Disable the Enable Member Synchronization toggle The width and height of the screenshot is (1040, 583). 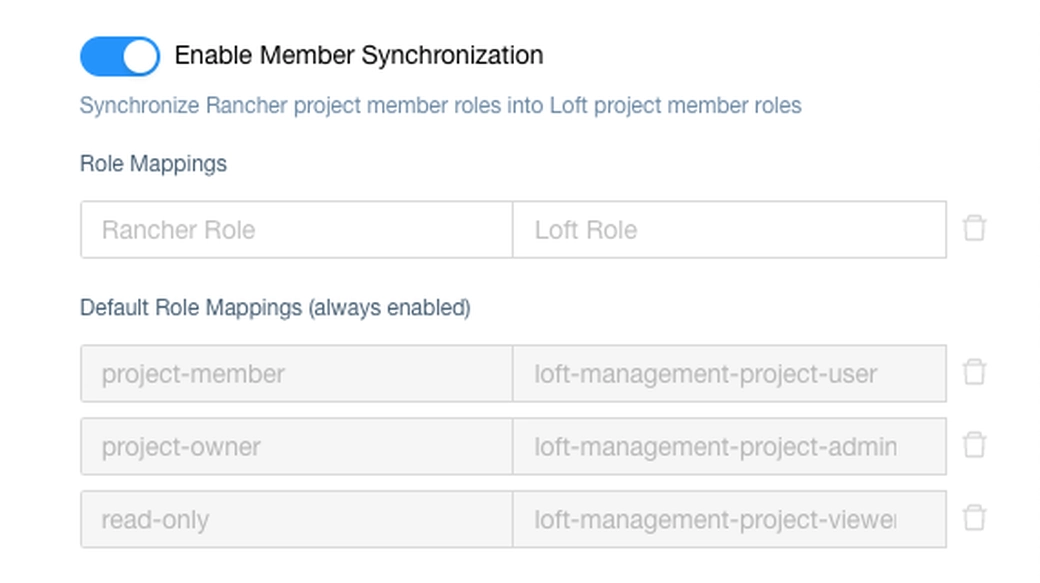119,56
